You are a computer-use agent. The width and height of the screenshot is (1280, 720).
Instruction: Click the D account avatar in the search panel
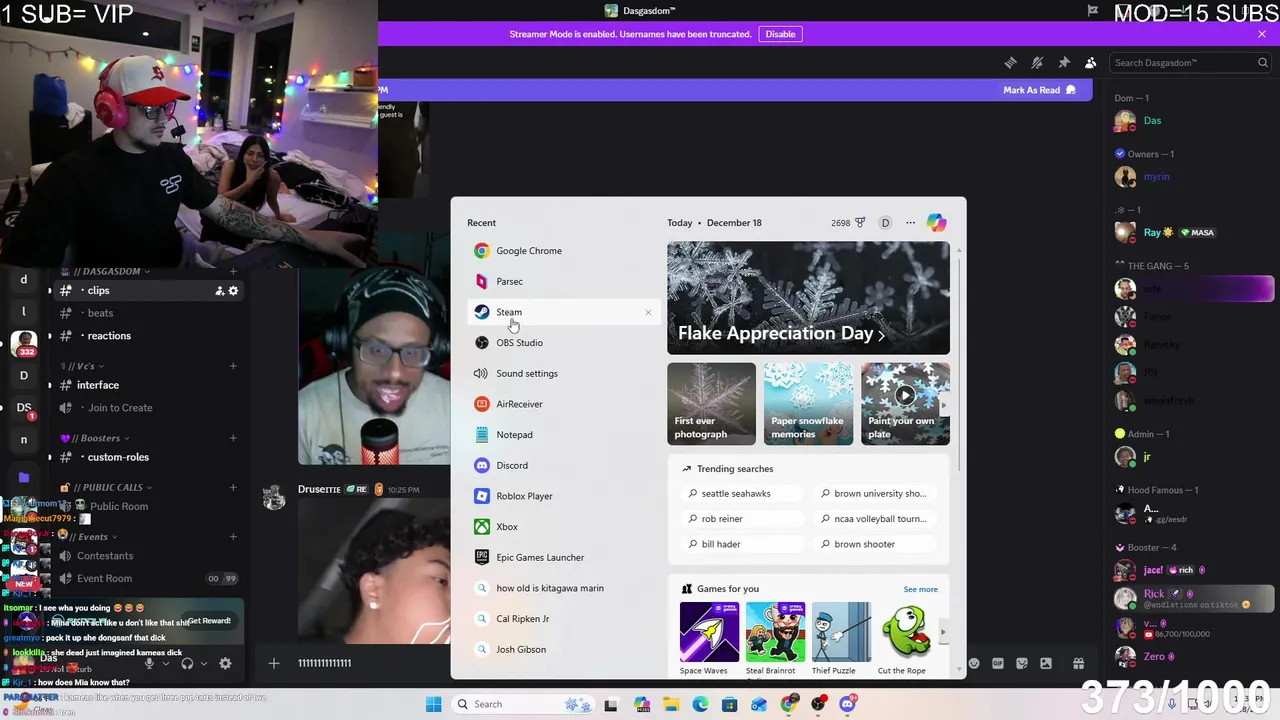(885, 223)
